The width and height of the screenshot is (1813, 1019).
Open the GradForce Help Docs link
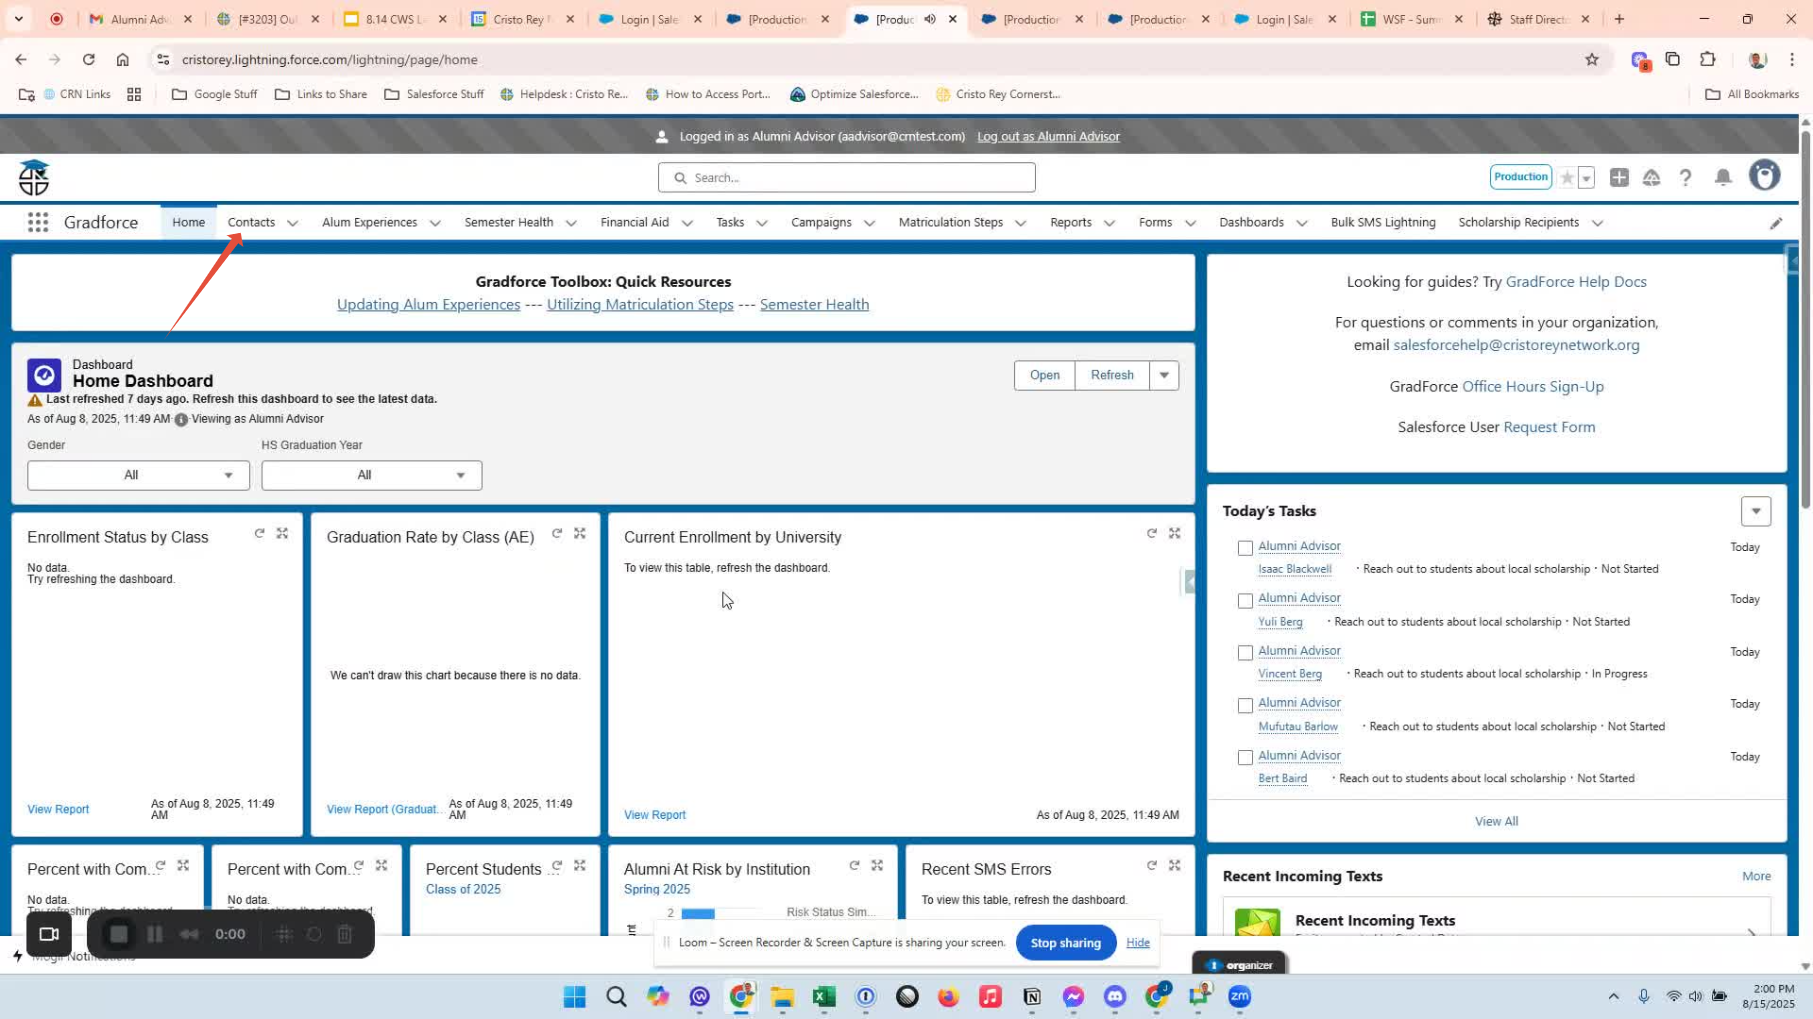[x=1576, y=282]
